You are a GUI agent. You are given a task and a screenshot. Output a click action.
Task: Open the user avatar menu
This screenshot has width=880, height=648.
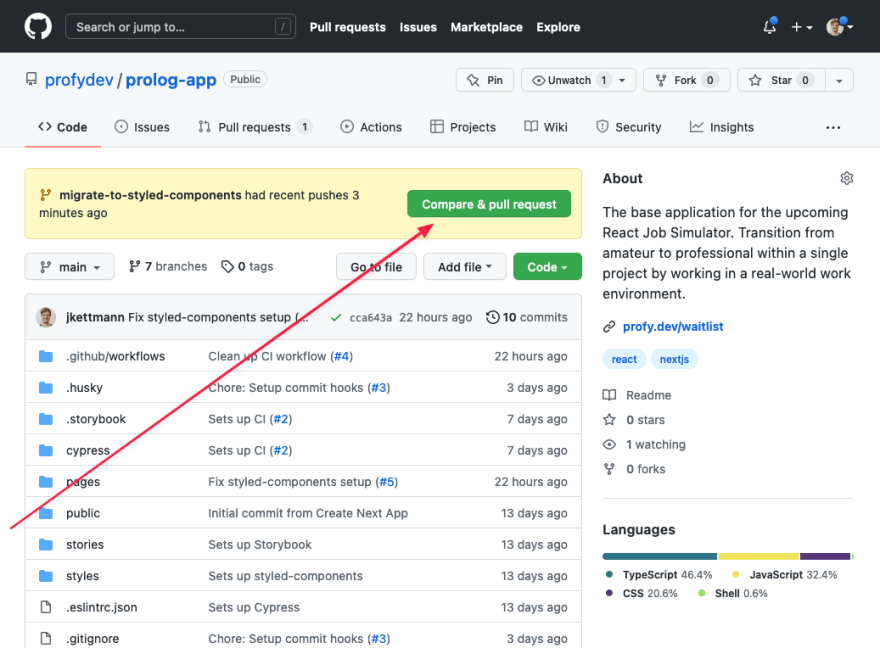[x=840, y=26]
